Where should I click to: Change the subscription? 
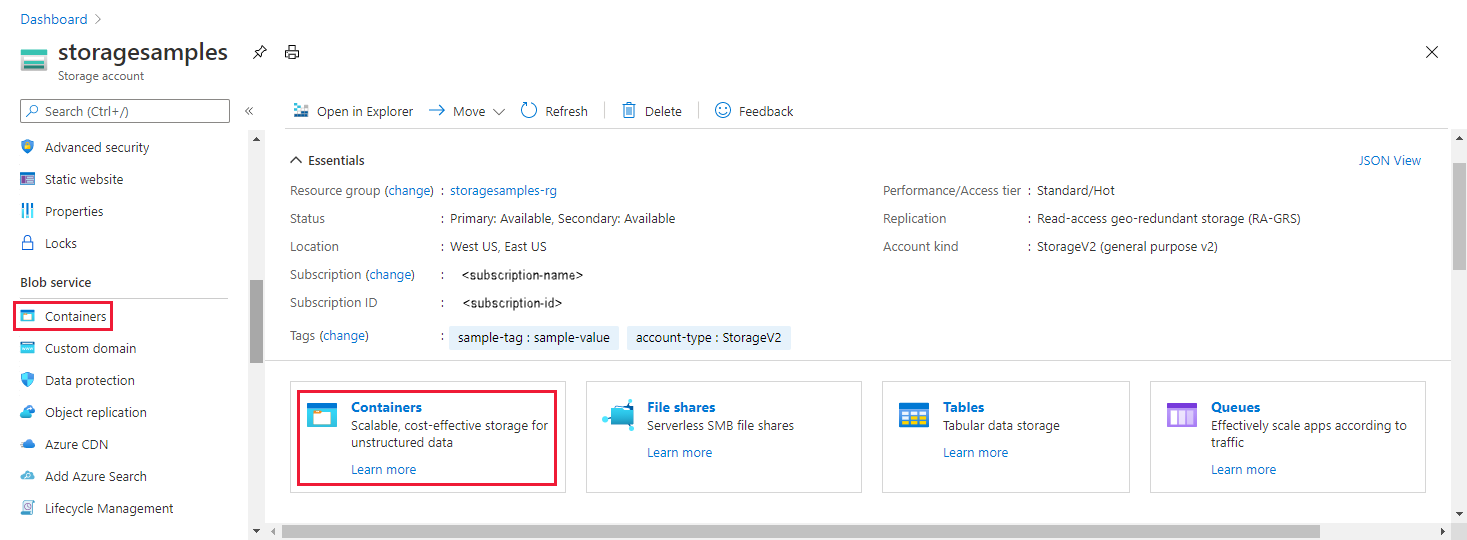(390, 274)
